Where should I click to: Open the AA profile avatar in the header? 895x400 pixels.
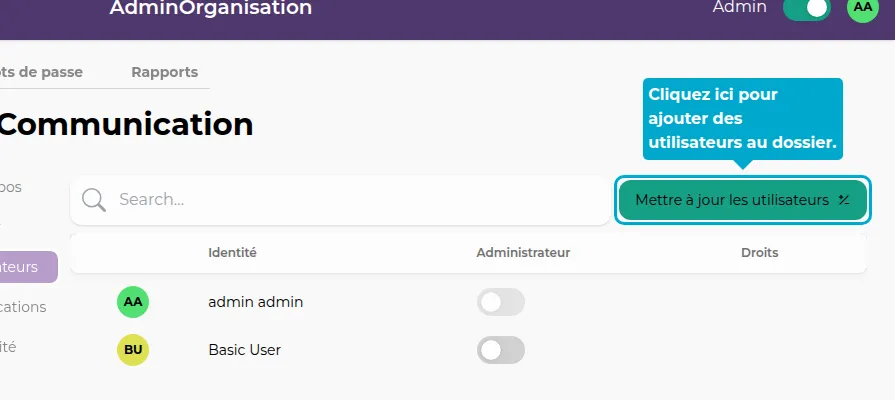pyautogui.click(x=861, y=7)
